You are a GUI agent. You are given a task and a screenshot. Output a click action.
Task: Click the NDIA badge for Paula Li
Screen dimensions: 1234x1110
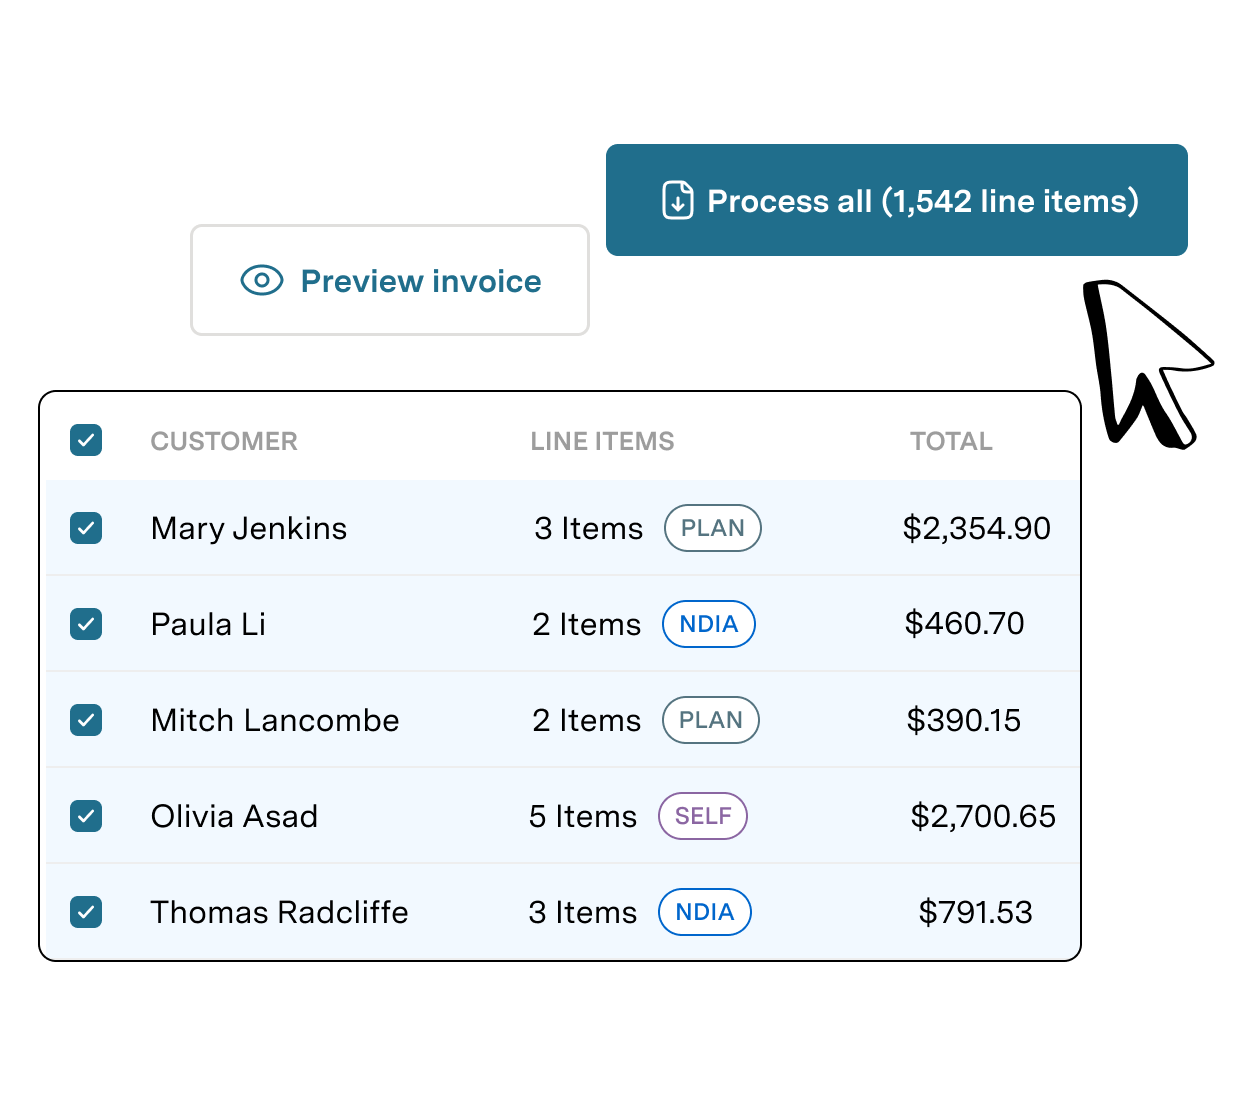tap(709, 624)
